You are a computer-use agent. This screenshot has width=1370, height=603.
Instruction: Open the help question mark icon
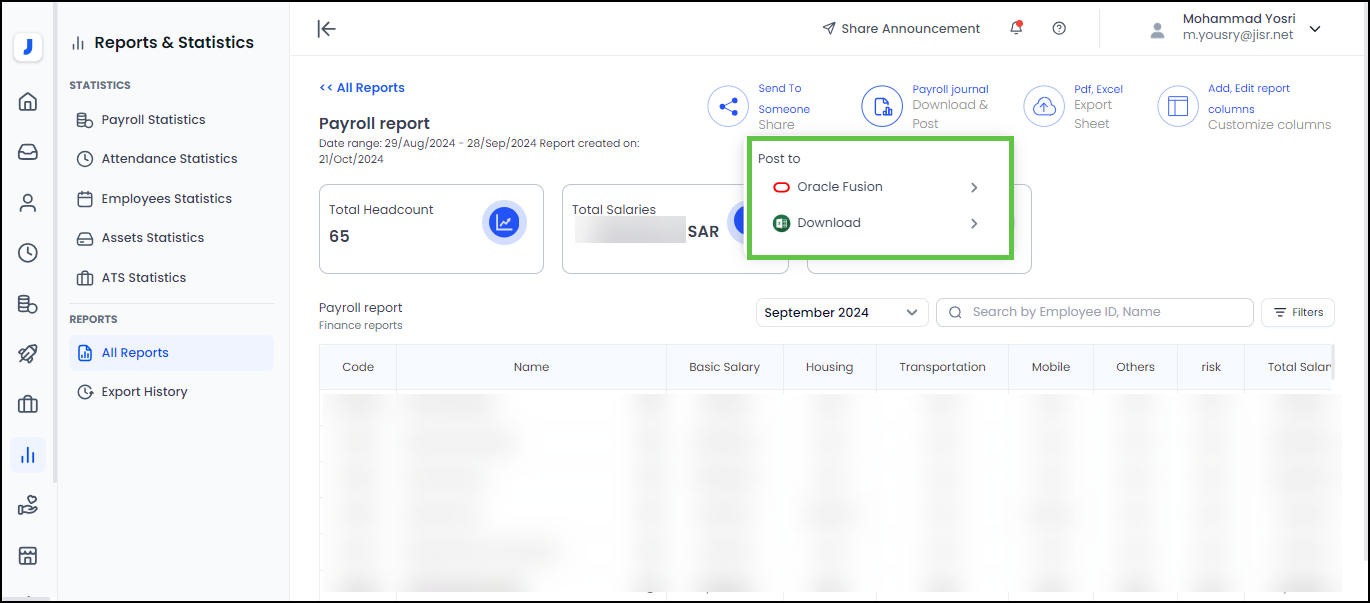click(x=1059, y=29)
